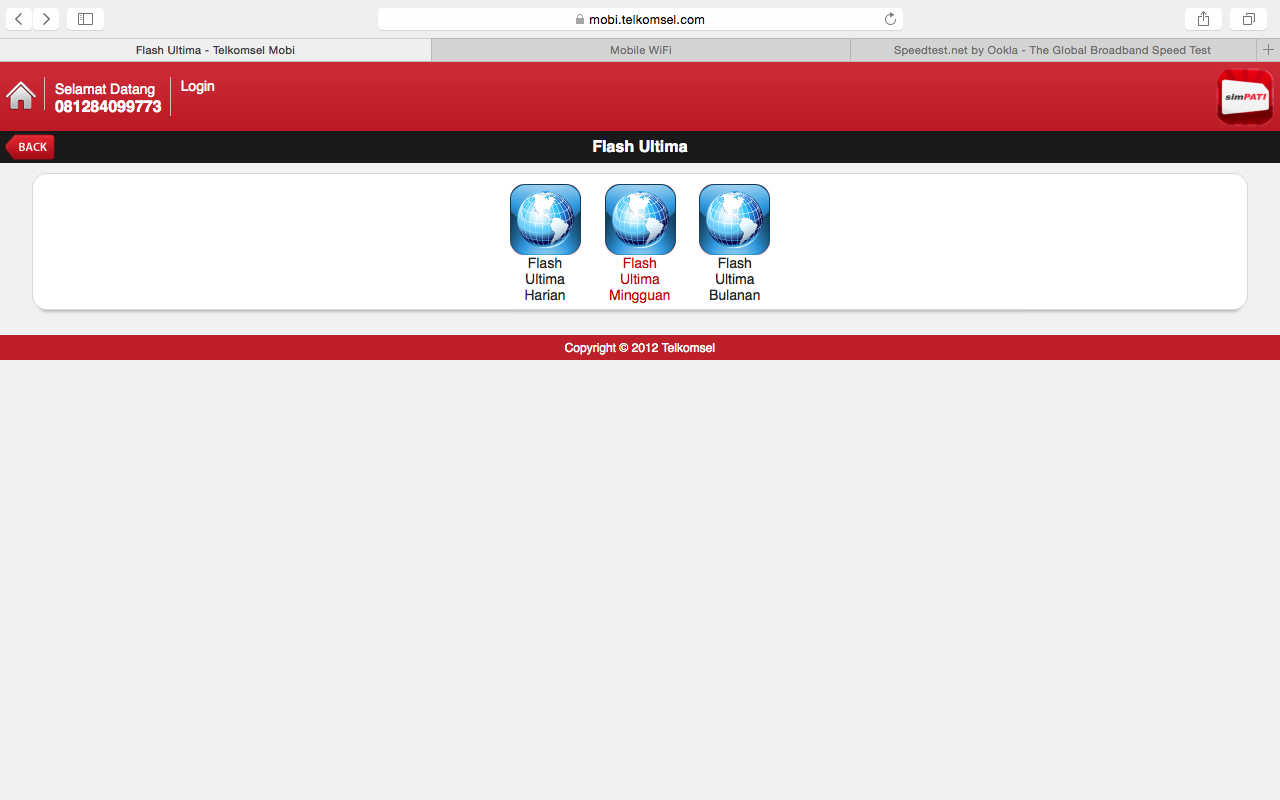
Task: Open the Safari share menu
Action: (1203, 19)
